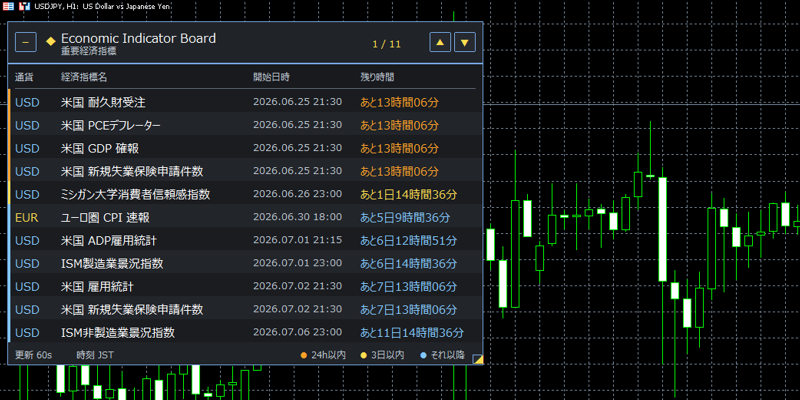Image resolution: width=800 pixels, height=400 pixels.
Task: Click the Economic Indicator Board title
Action: [x=138, y=38]
